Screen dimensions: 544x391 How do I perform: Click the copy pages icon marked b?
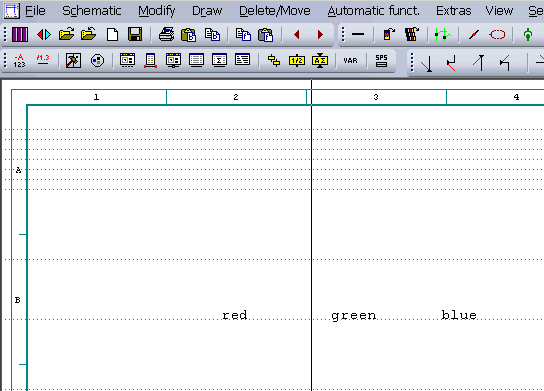(212, 35)
